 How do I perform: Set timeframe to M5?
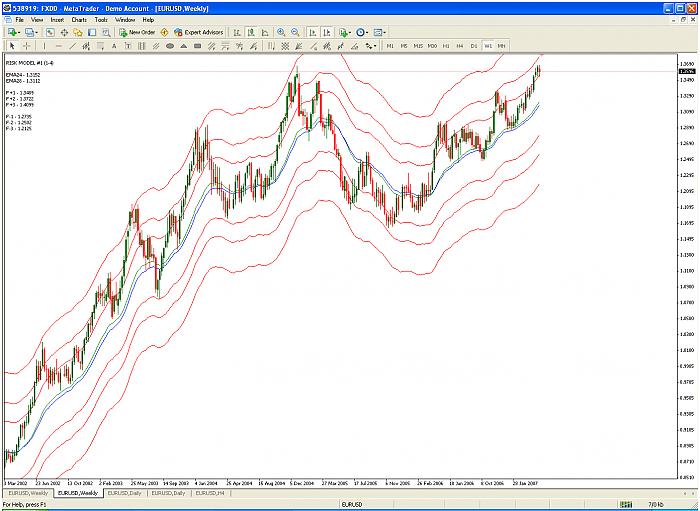[404, 46]
